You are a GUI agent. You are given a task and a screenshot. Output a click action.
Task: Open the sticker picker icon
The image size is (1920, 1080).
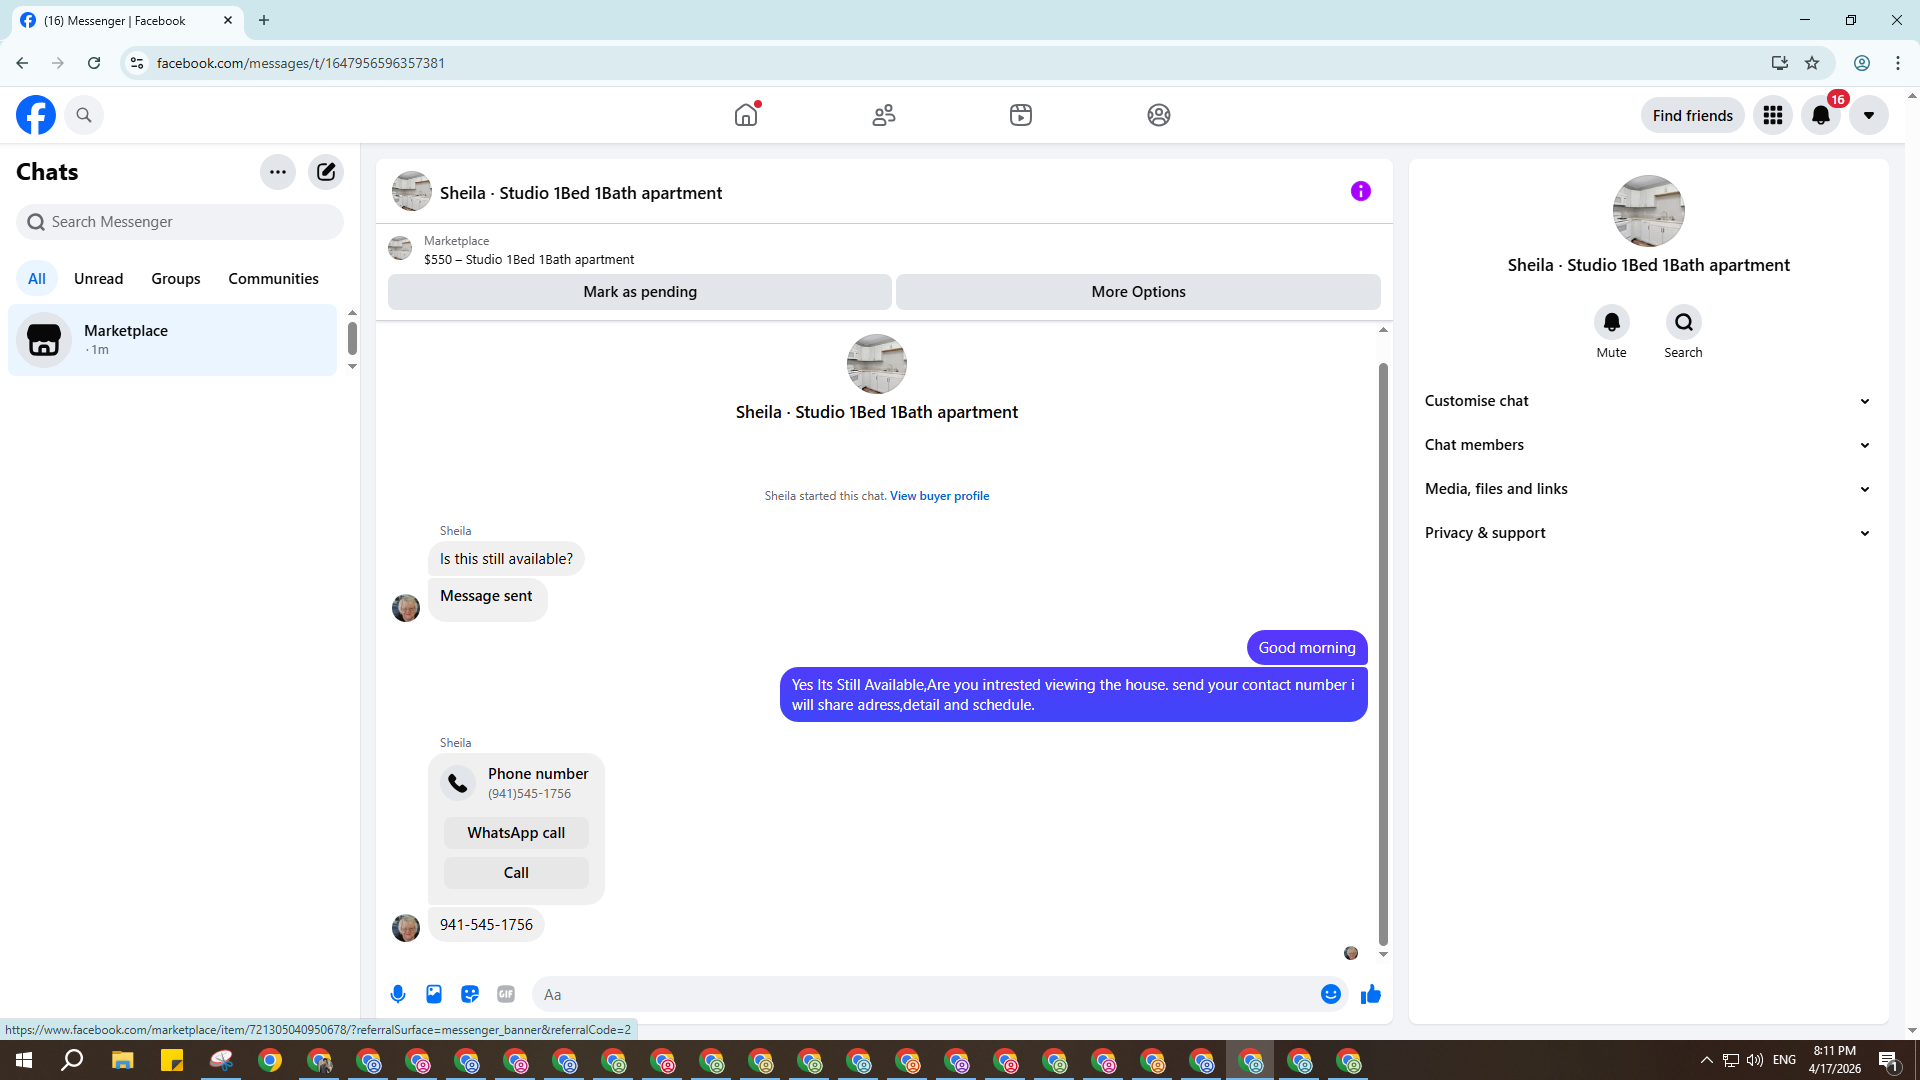point(470,994)
